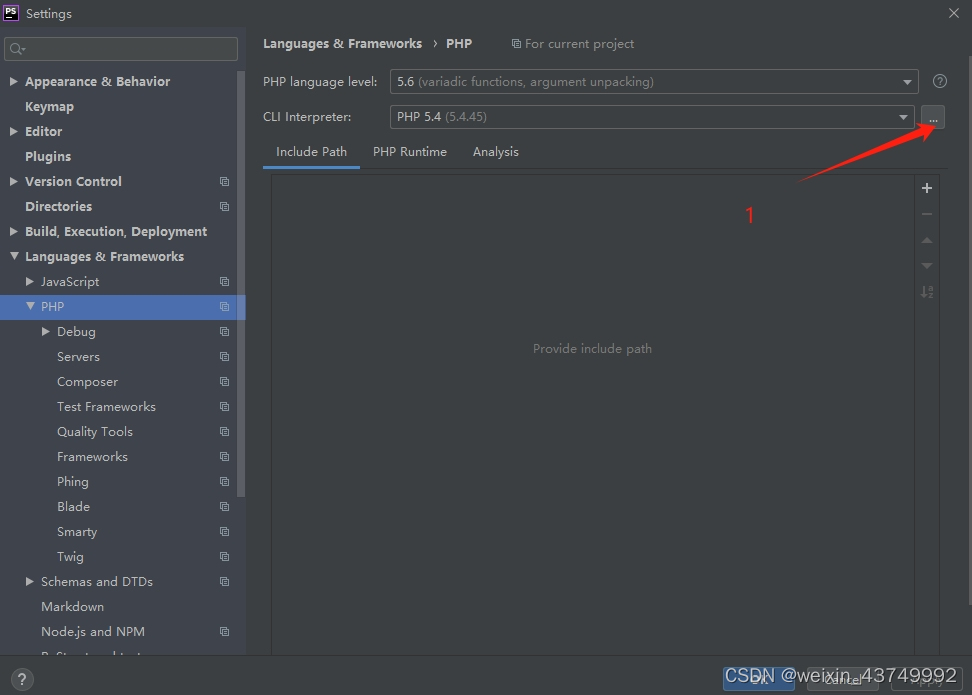Open the CLI Interpreter dropdown
Image resolution: width=972 pixels, height=695 pixels.
[x=902, y=116]
